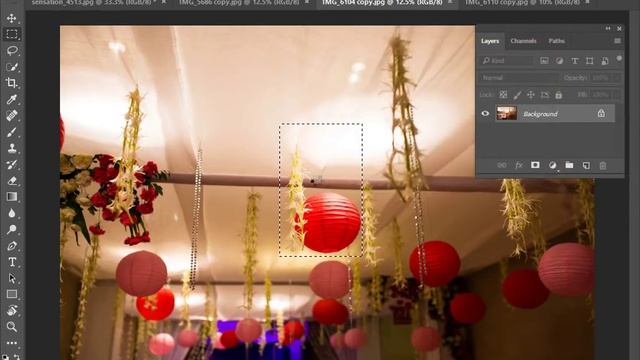
Task: Select the Move tool
Action: 11,18
